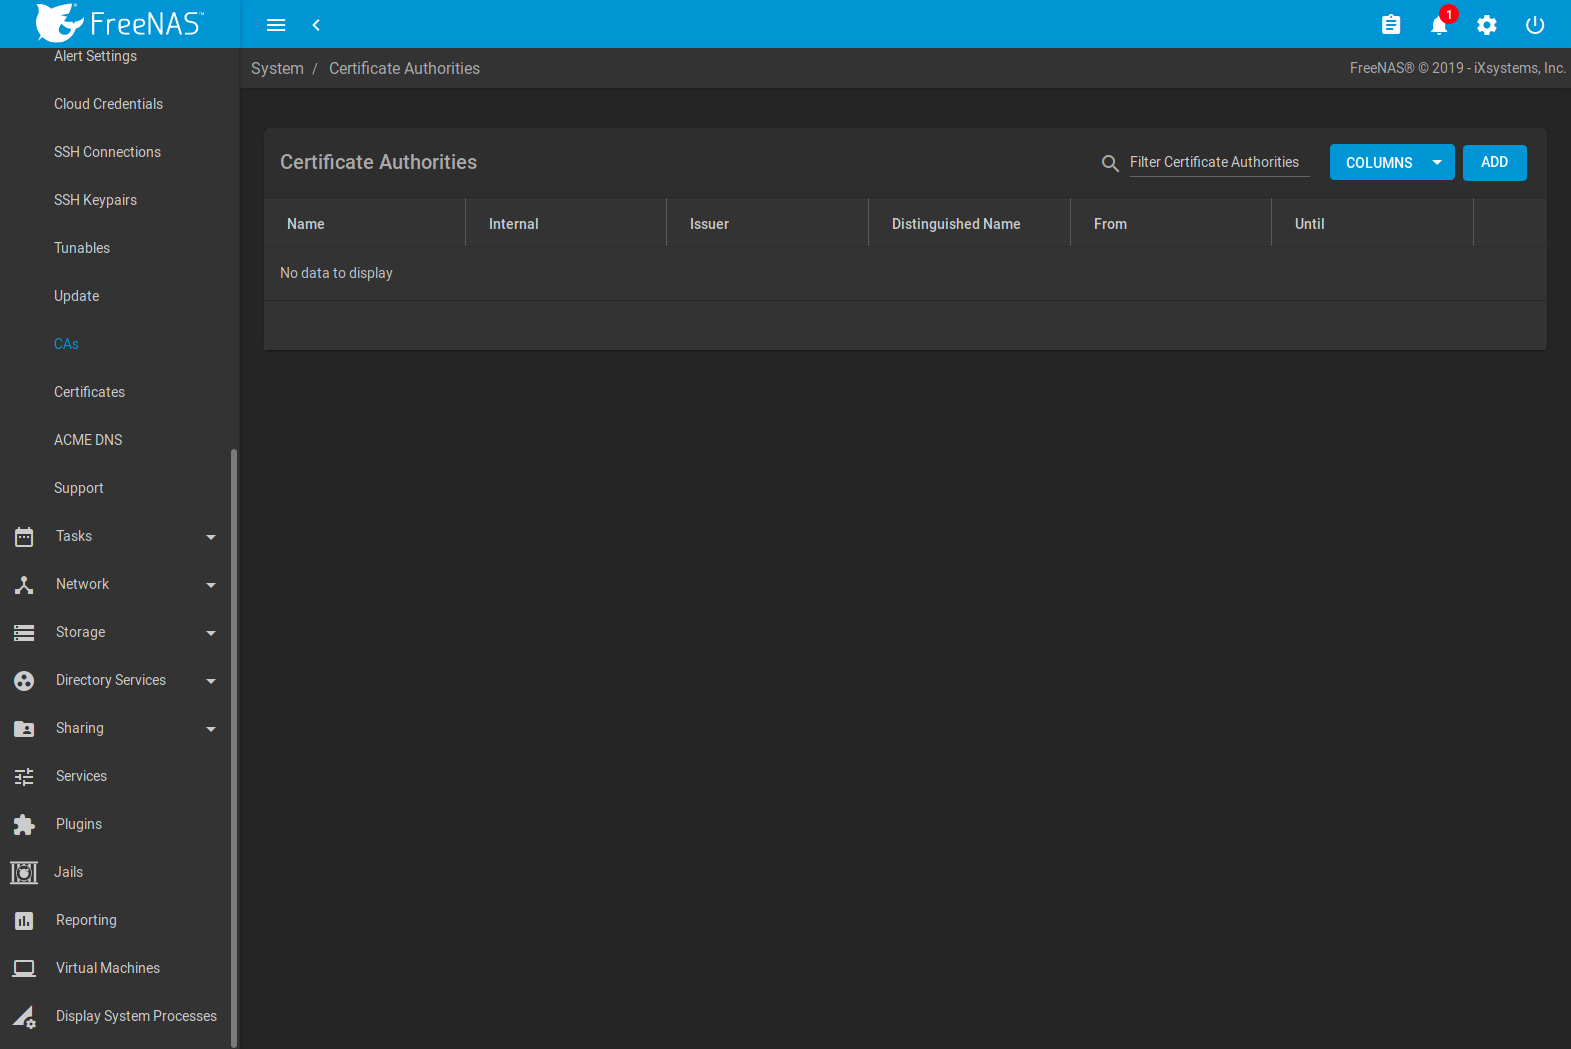Open Cloud Credentials
This screenshot has height=1049, width=1571.
click(x=108, y=104)
